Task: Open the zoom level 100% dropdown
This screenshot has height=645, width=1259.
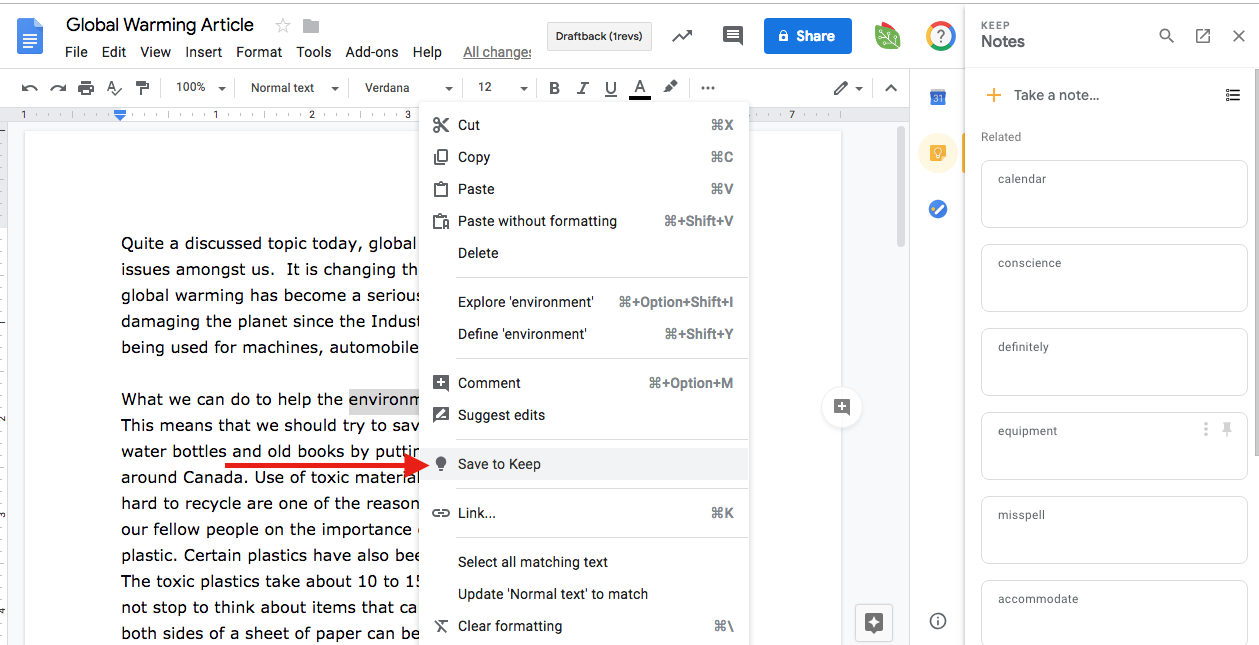Action: pyautogui.click(x=201, y=88)
